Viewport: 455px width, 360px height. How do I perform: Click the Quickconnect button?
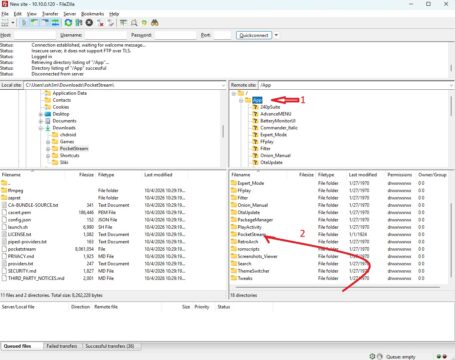tap(254, 35)
